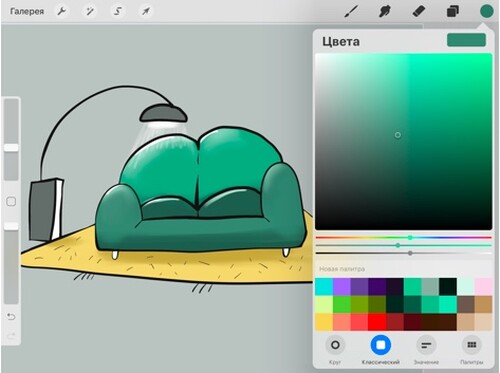Pick the salmon swatch in the palette
500x373 pixels.
[342, 322]
